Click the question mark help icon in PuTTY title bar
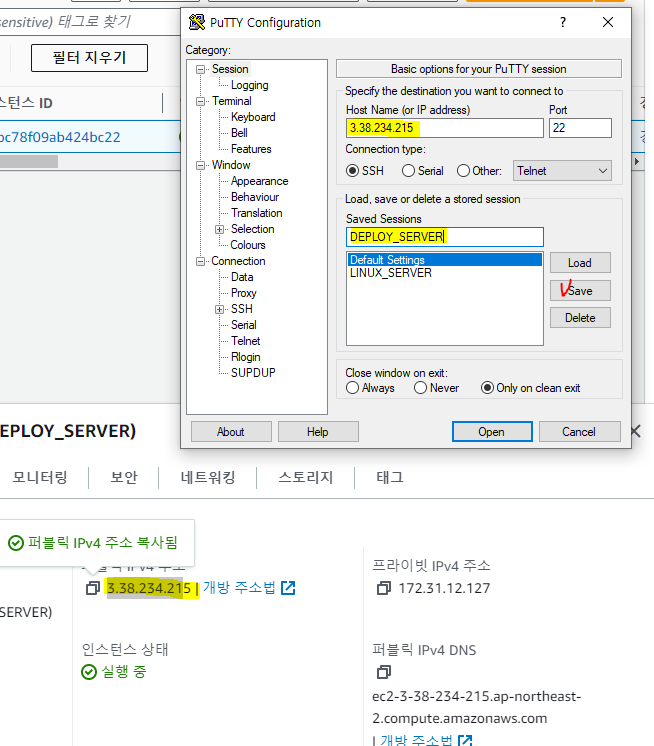 (x=563, y=22)
